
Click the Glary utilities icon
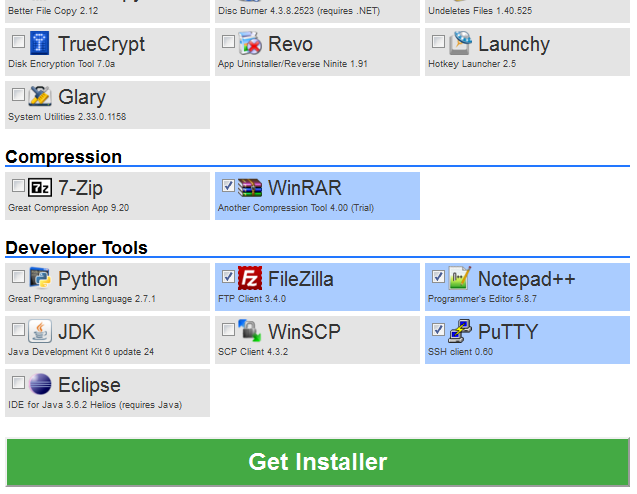click(40, 96)
